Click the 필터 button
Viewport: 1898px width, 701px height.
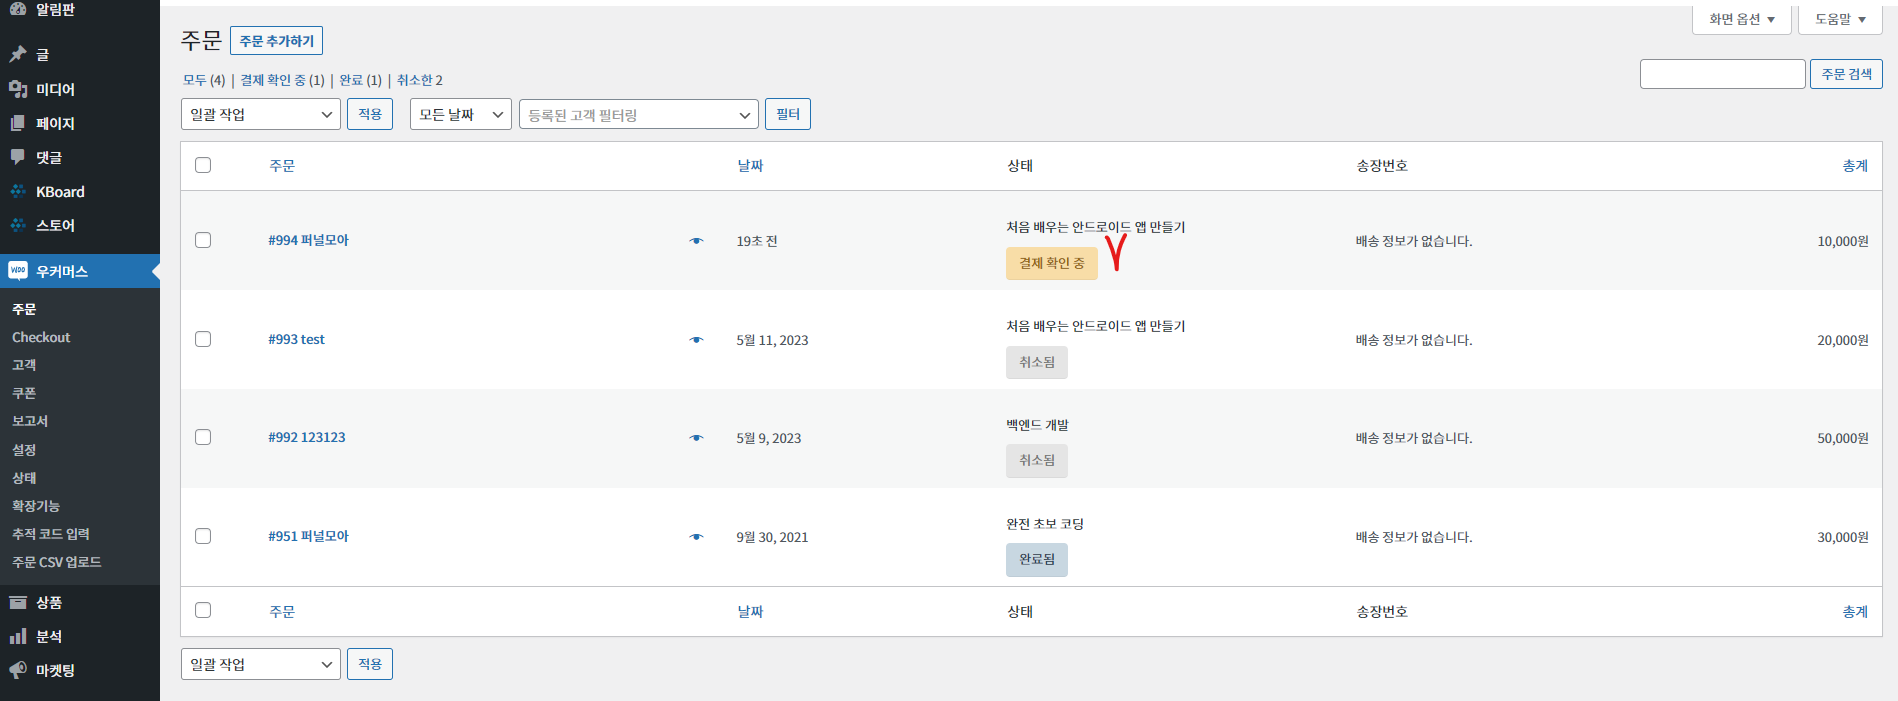788,114
